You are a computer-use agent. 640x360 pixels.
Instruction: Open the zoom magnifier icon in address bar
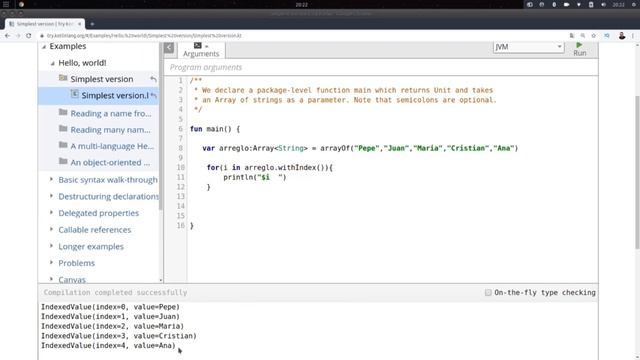pyautogui.click(x=583, y=36)
